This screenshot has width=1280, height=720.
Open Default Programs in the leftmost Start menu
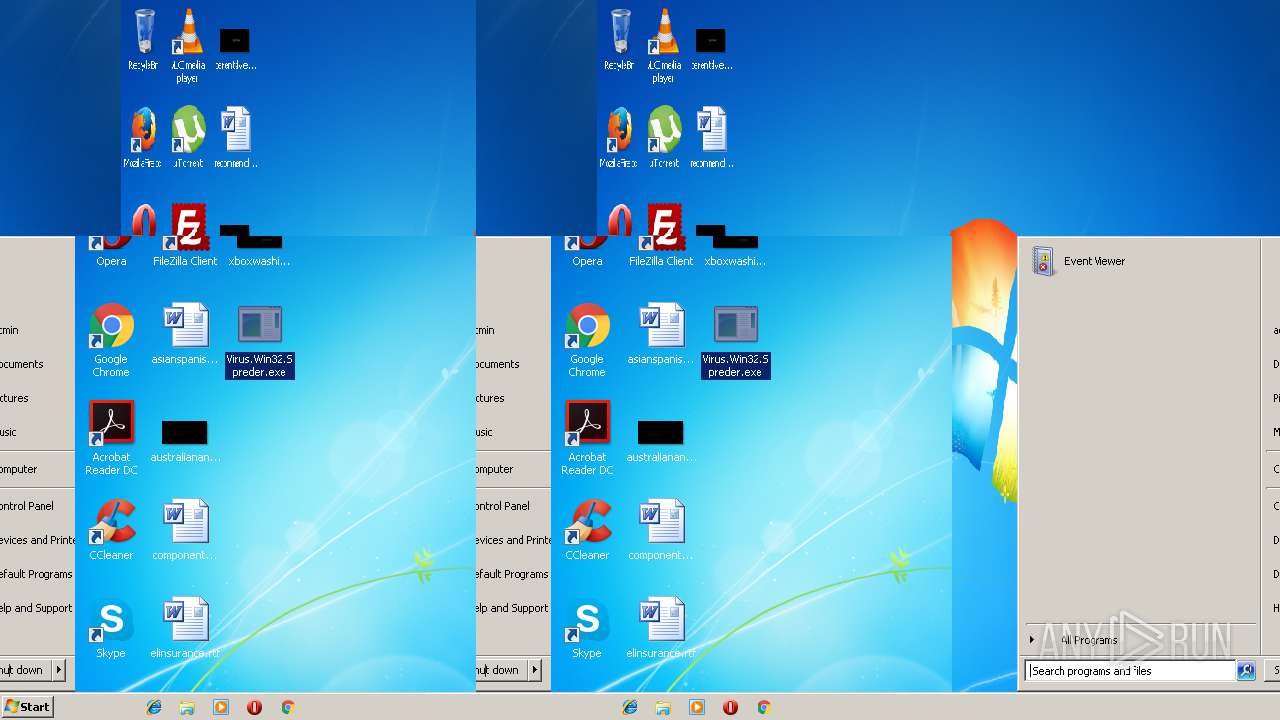36,574
